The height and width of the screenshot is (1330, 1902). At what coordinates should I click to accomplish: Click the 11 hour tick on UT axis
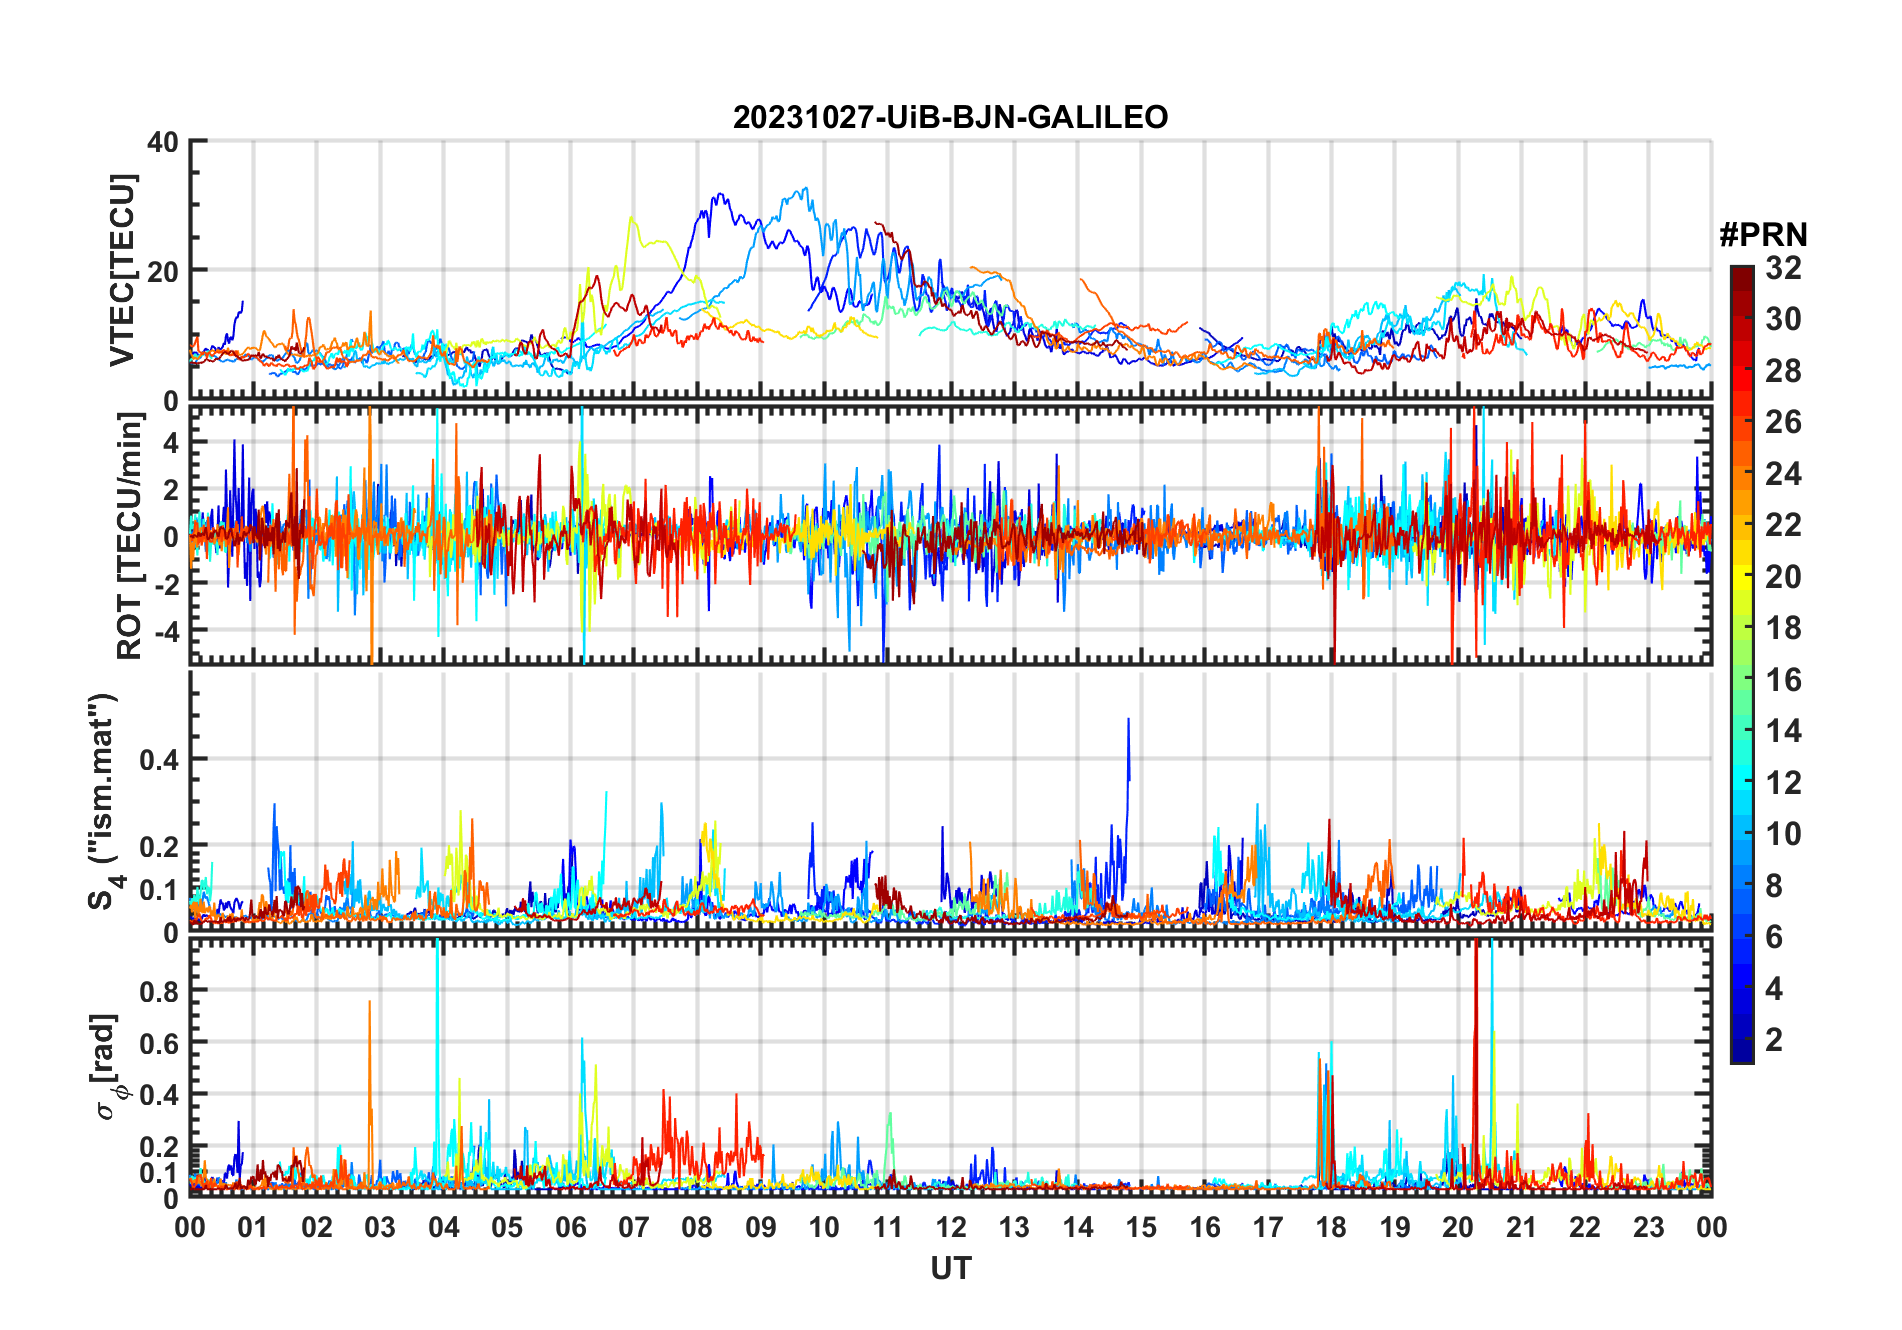tap(888, 1227)
